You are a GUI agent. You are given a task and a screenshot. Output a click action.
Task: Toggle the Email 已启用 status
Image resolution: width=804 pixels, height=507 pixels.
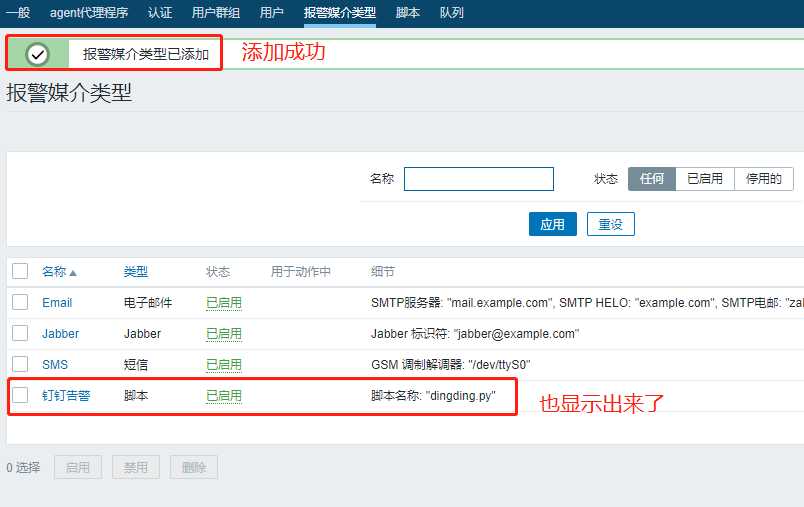point(224,303)
